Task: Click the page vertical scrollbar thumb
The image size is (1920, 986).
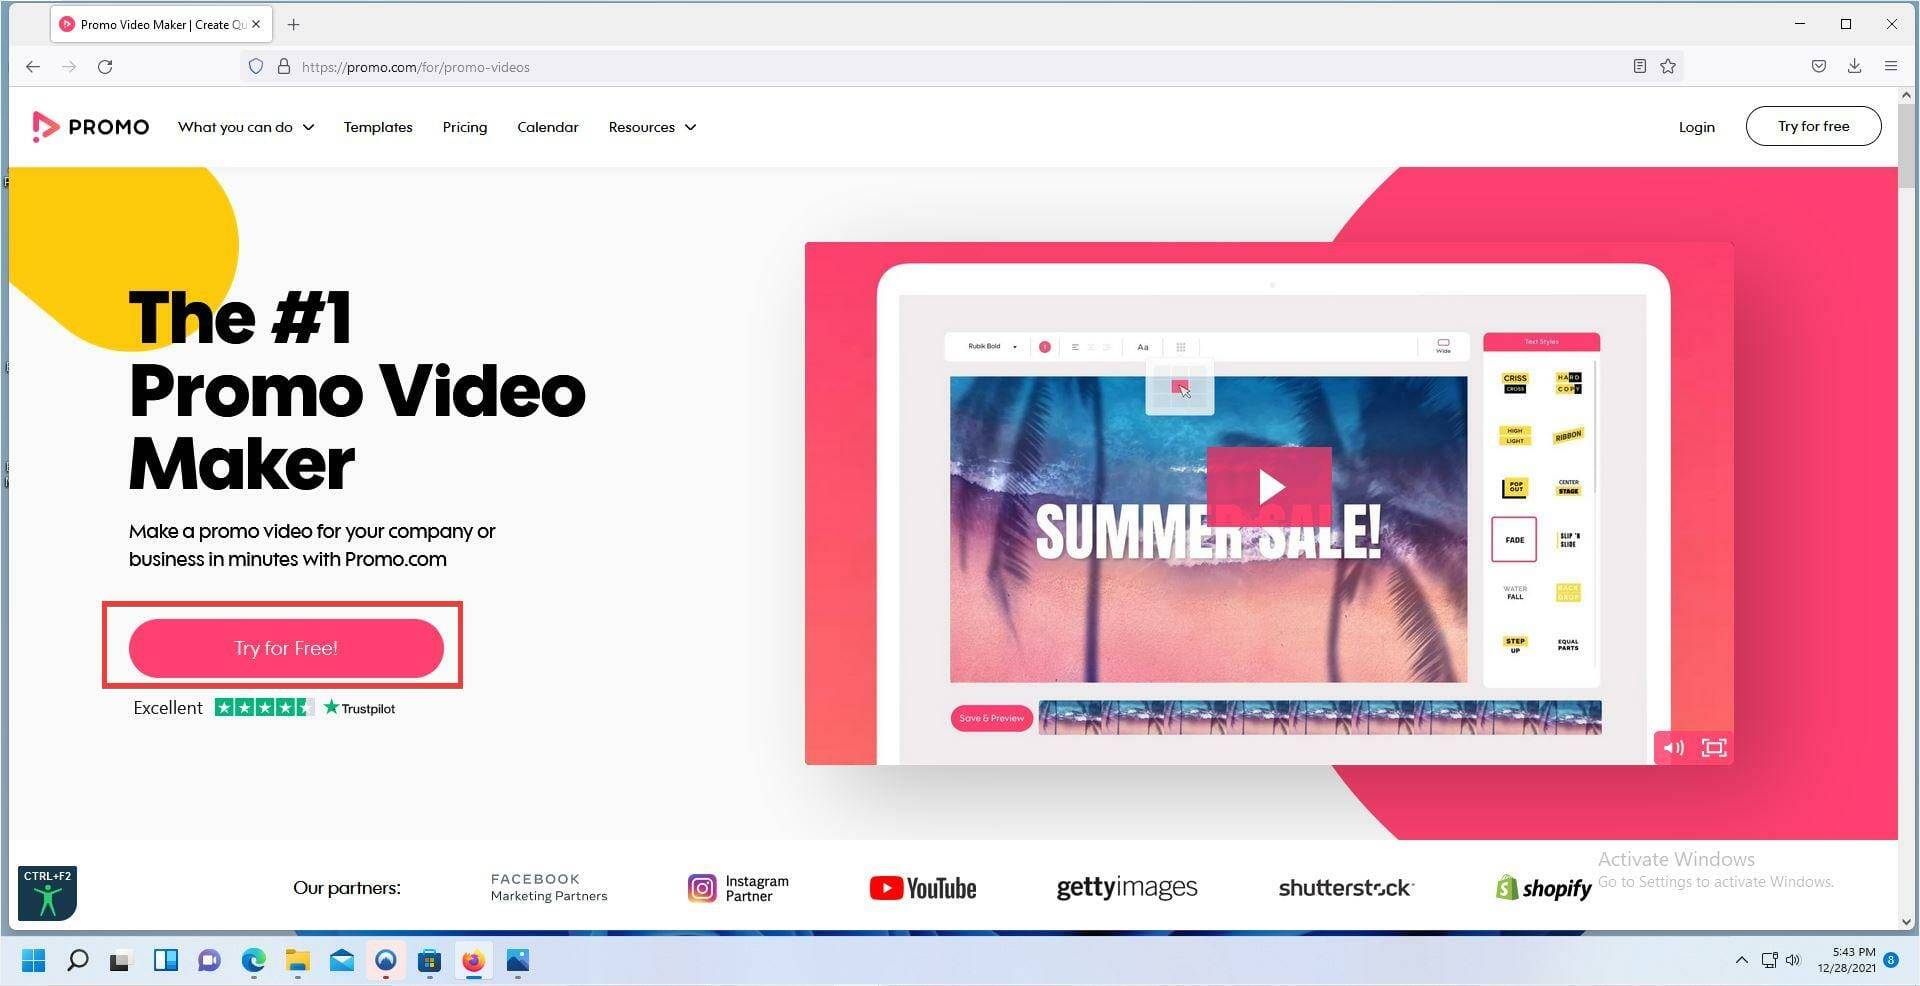Action: (x=1906, y=145)
